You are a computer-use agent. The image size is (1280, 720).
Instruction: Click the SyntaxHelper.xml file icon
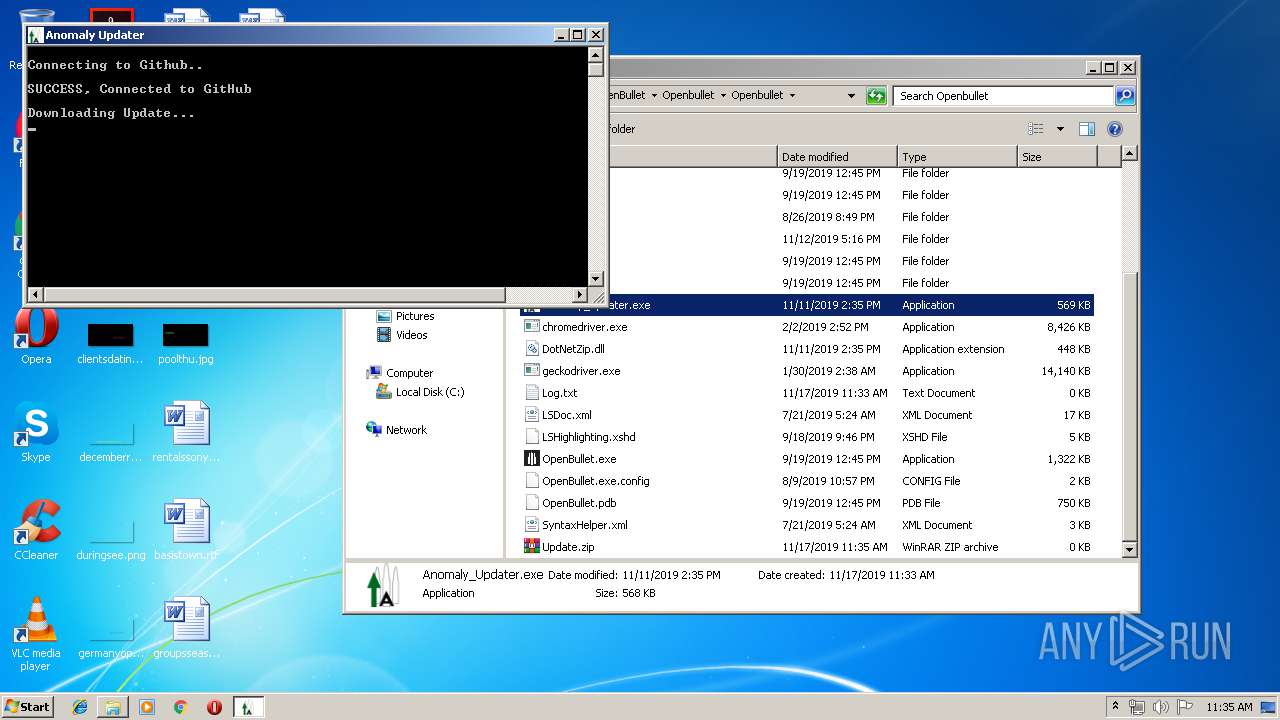click(x=532, y=525)
